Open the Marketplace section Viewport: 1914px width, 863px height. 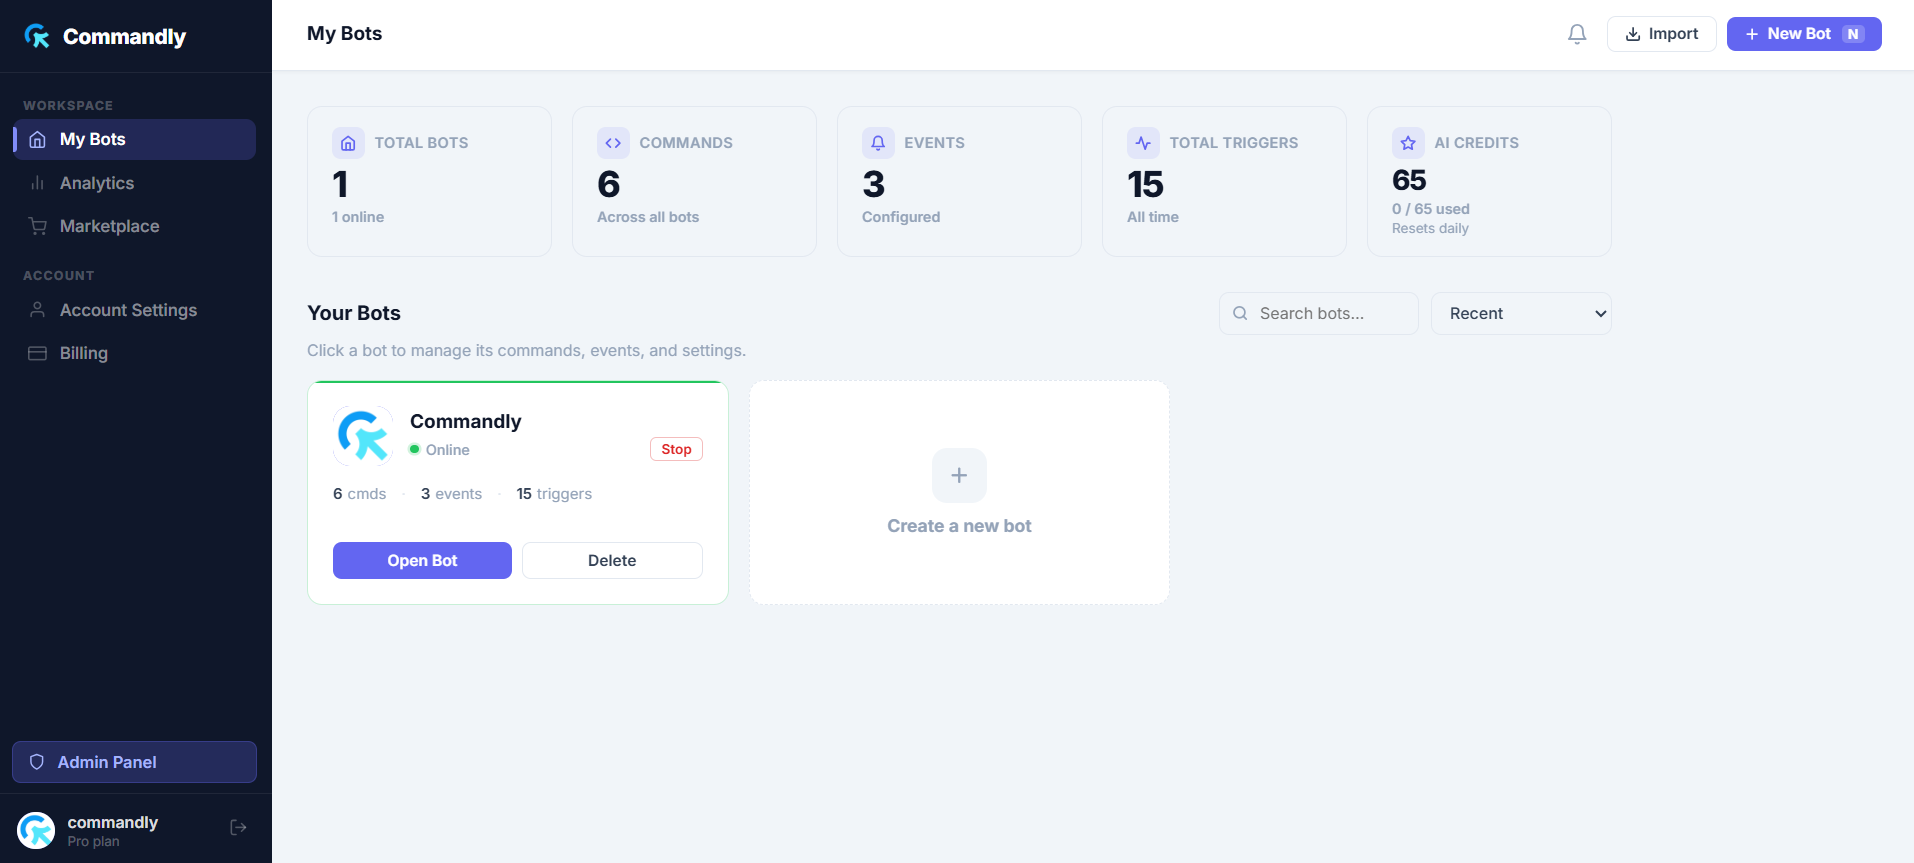134,226
